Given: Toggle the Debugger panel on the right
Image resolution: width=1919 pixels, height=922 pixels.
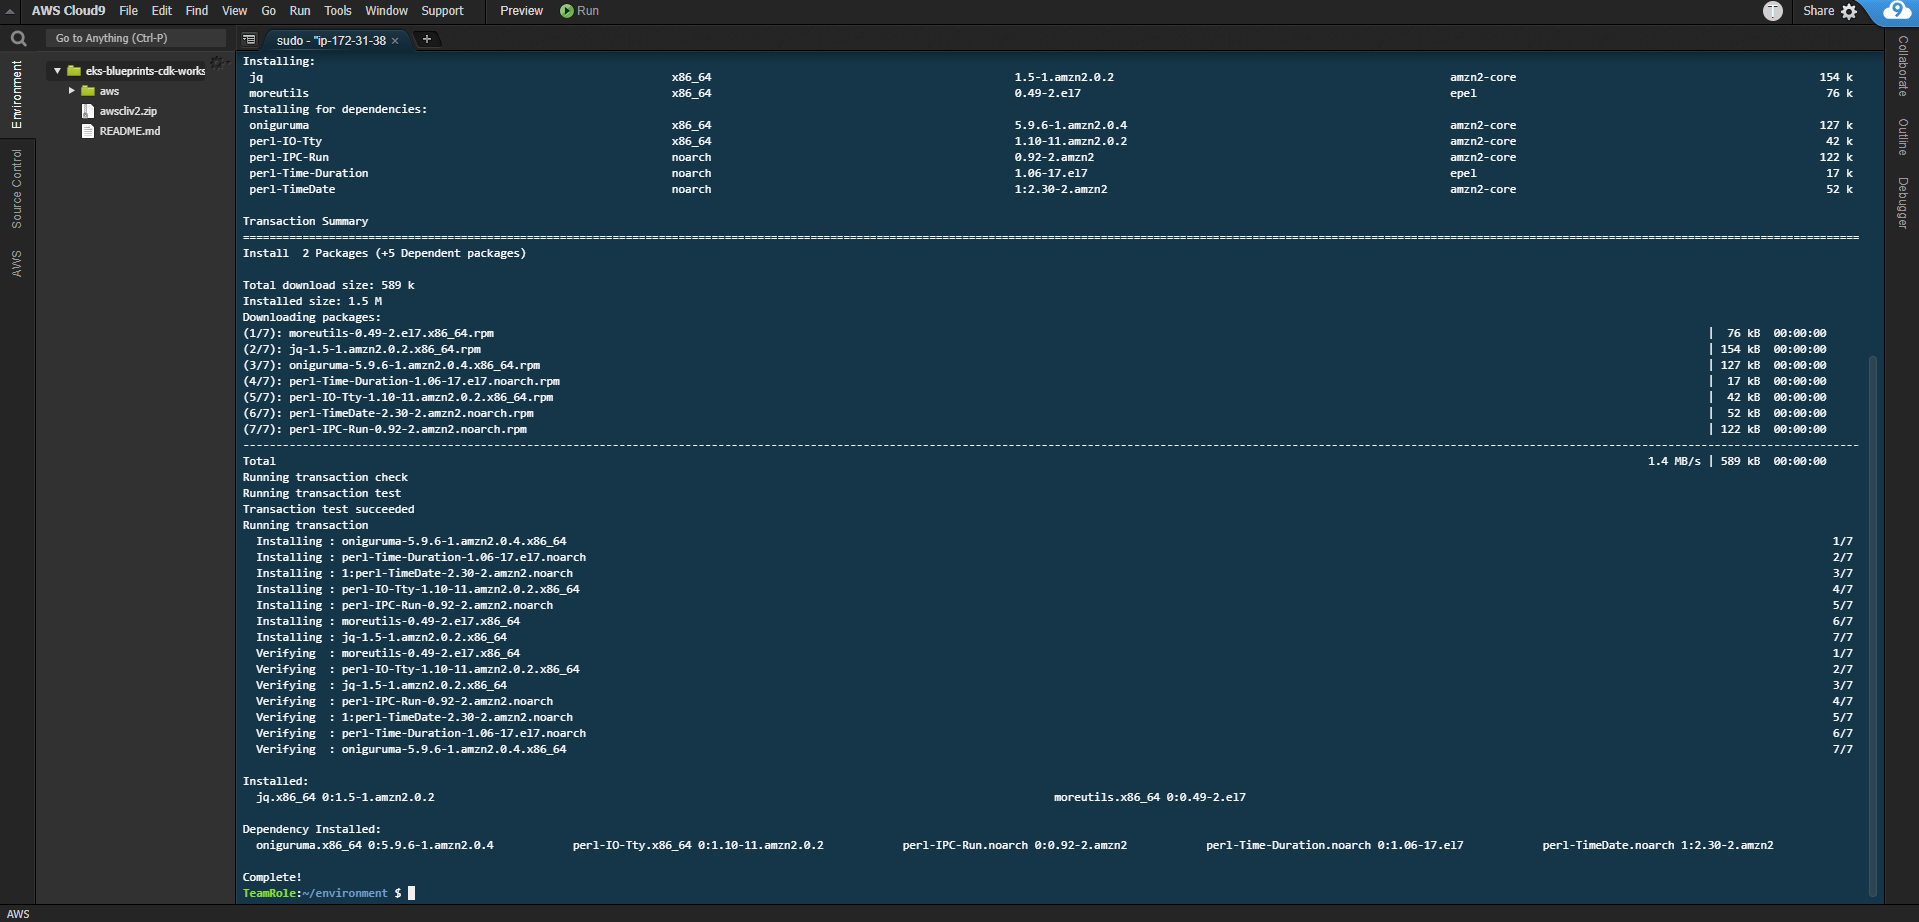Looking at the screenshot, I should click(x=1902, y=207).
